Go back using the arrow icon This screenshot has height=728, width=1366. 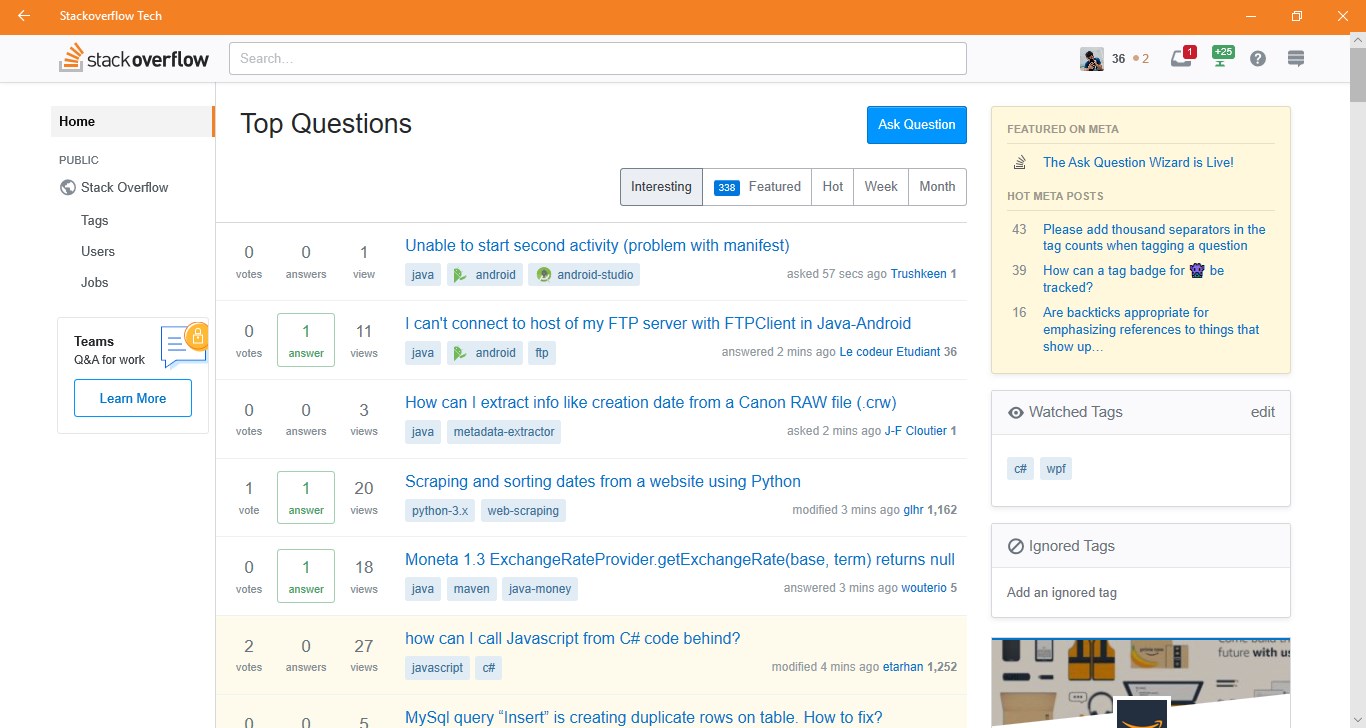click(24, 16)
